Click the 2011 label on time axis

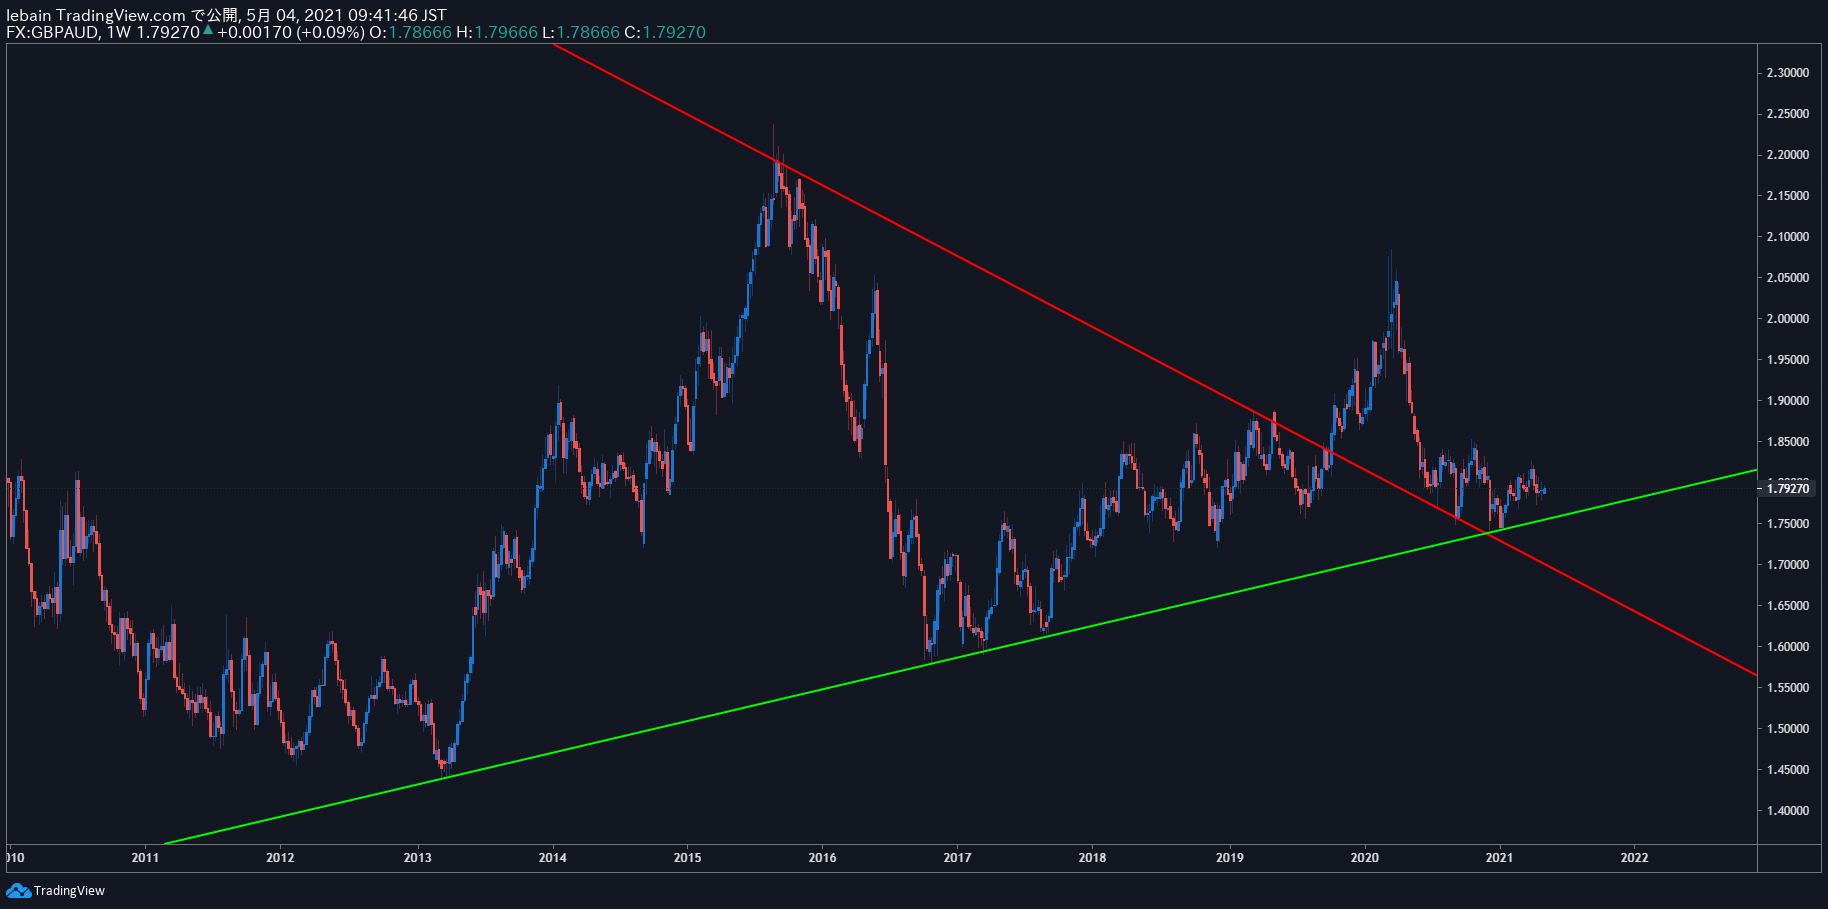coord(145,858)
